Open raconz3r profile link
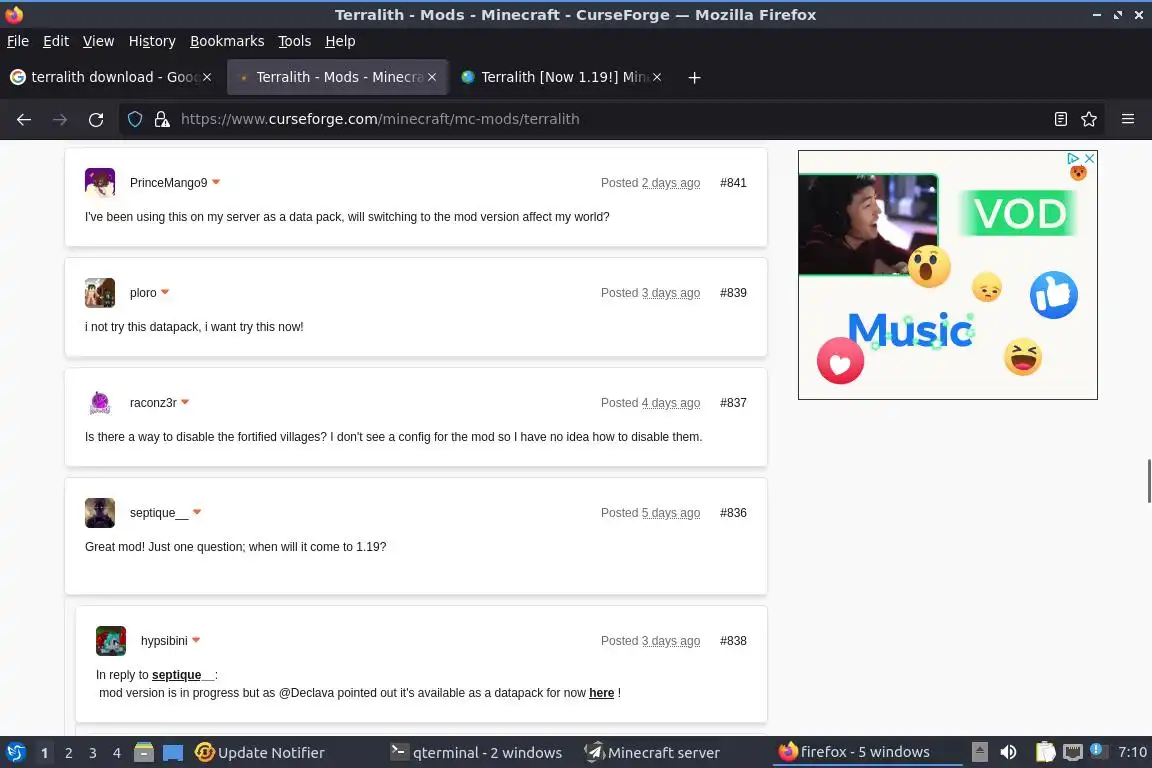This screenshot has height=768, width=1152. (x=153, y=403)
